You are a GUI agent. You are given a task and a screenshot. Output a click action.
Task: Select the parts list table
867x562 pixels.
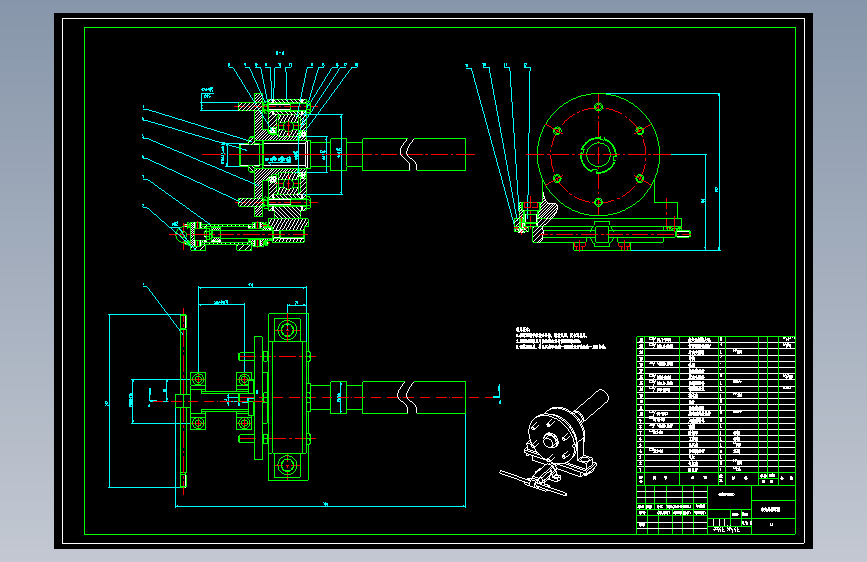(x=715, y=410)
